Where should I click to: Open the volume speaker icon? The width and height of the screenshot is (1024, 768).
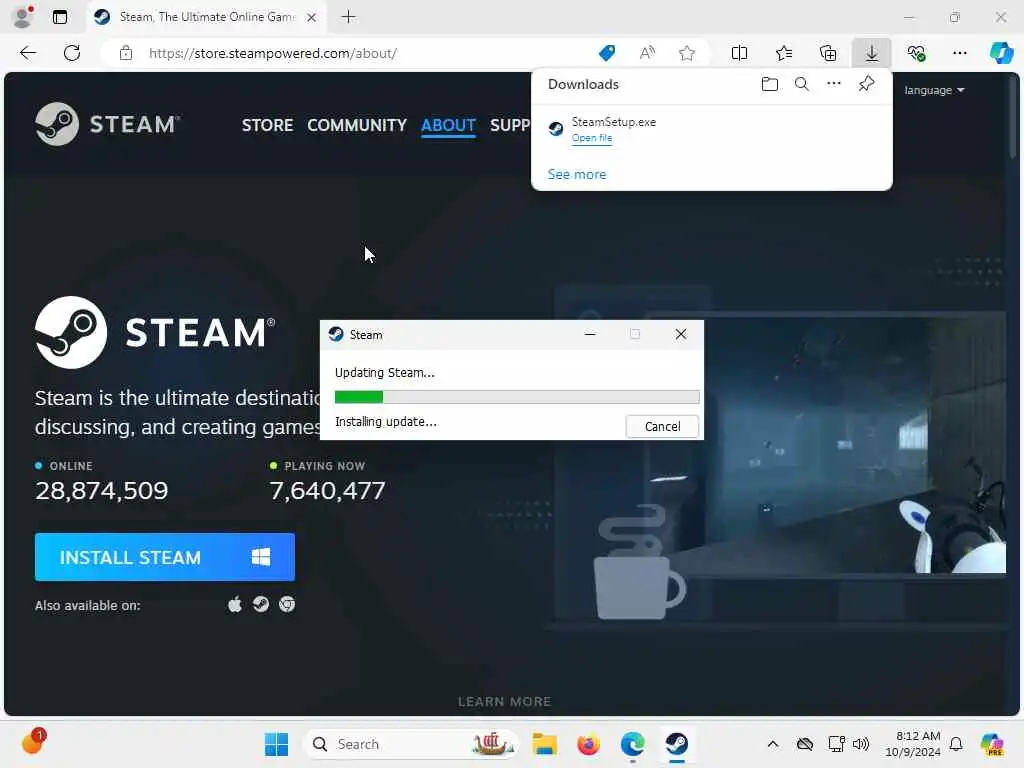861,744
